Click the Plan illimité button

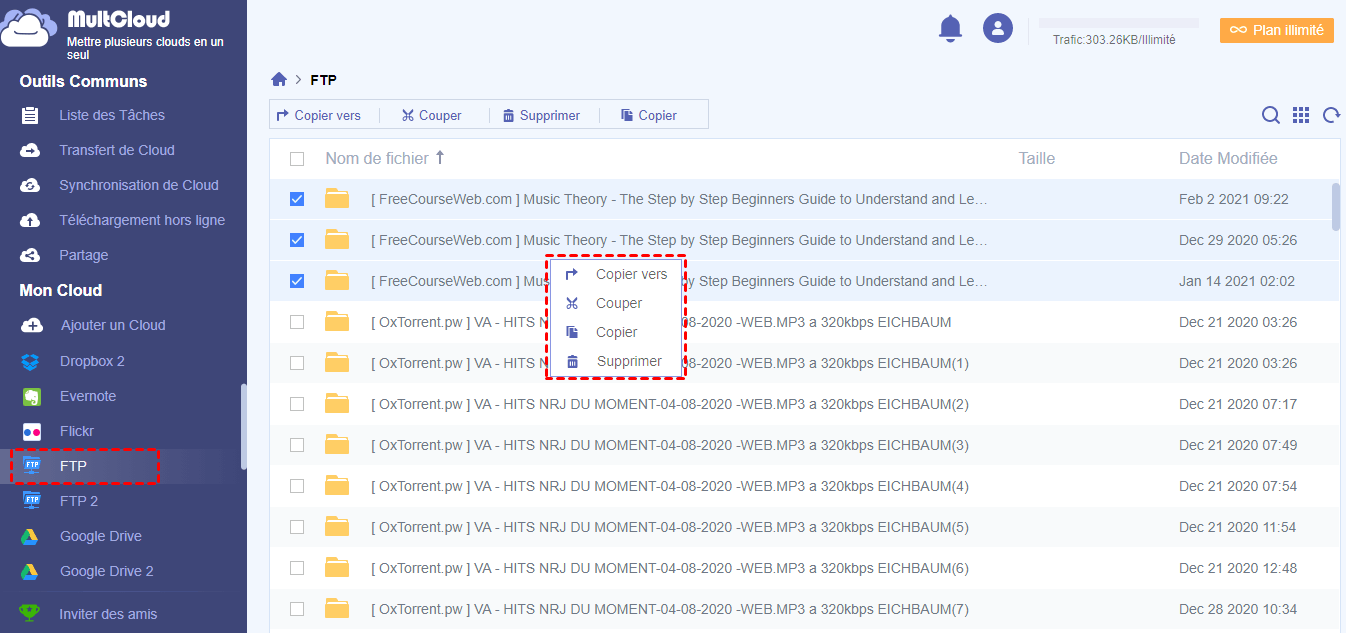coord(1277,30)
